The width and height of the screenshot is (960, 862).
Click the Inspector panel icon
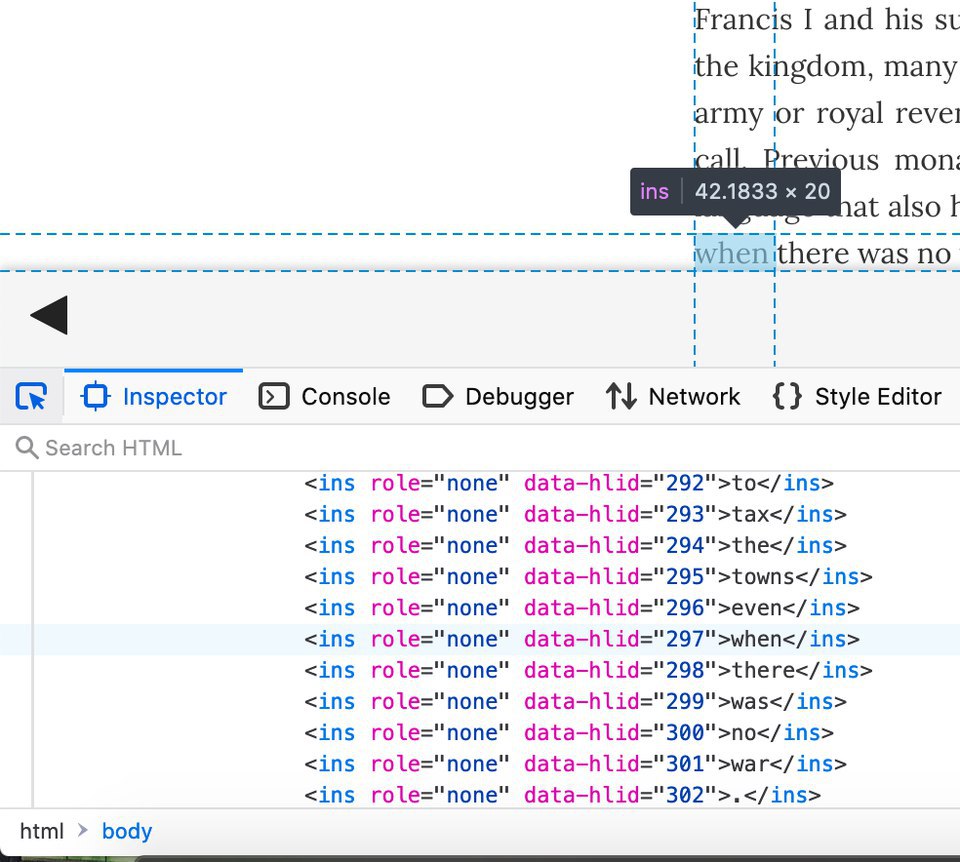tap(96, 396)
